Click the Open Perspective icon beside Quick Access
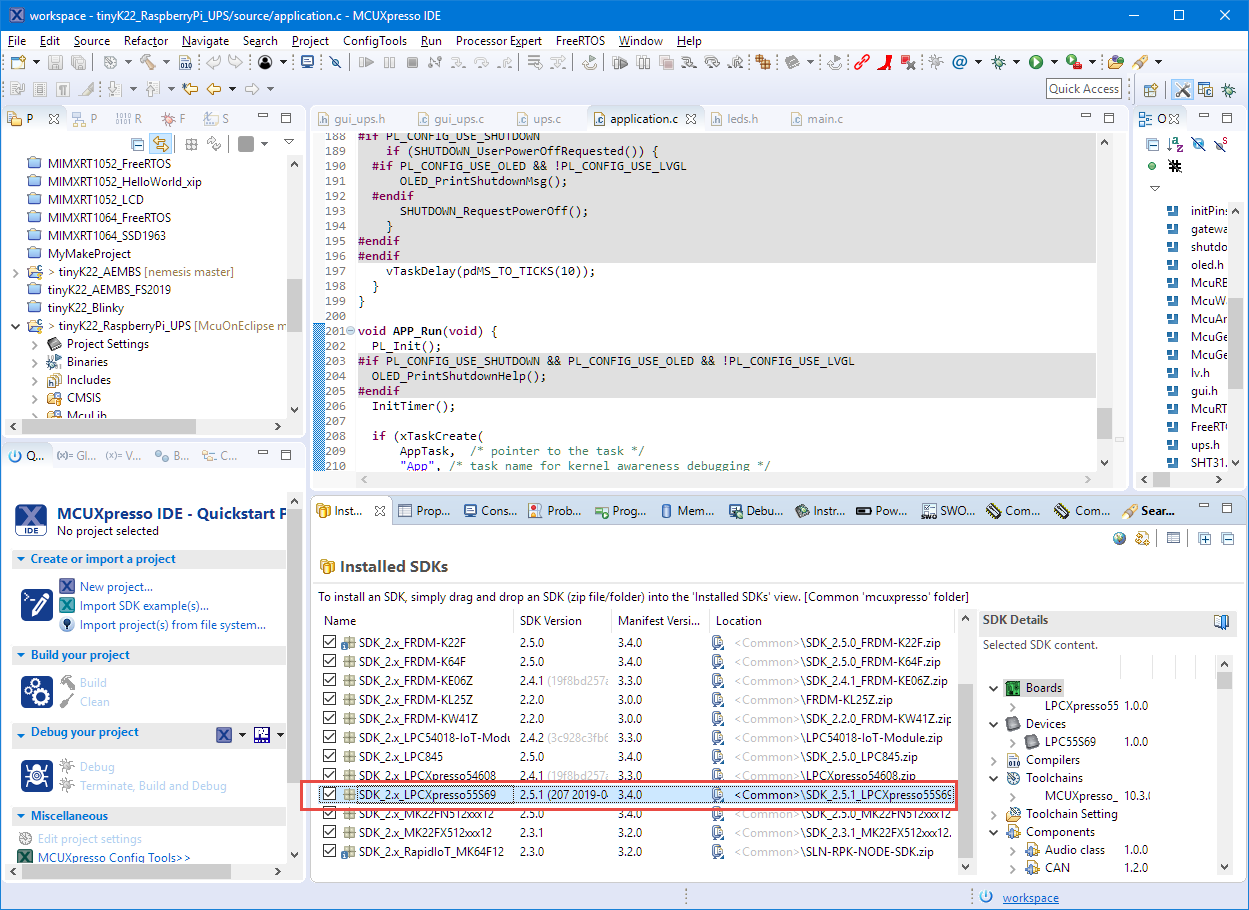Screen dimensions: 1249x910 pos(1151,89)
